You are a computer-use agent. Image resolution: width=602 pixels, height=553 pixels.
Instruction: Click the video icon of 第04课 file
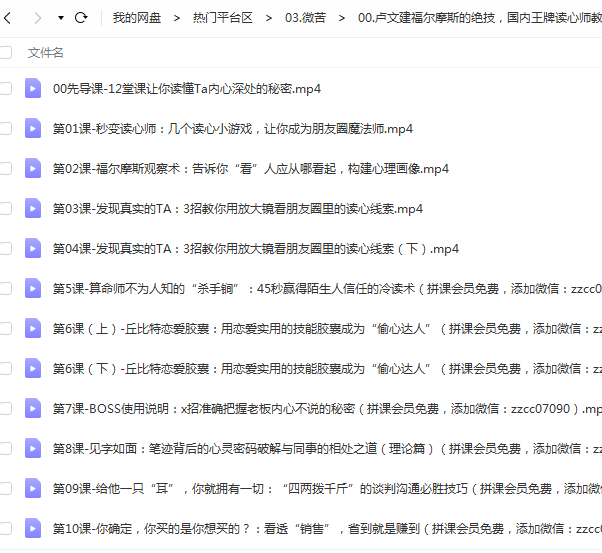33,249
